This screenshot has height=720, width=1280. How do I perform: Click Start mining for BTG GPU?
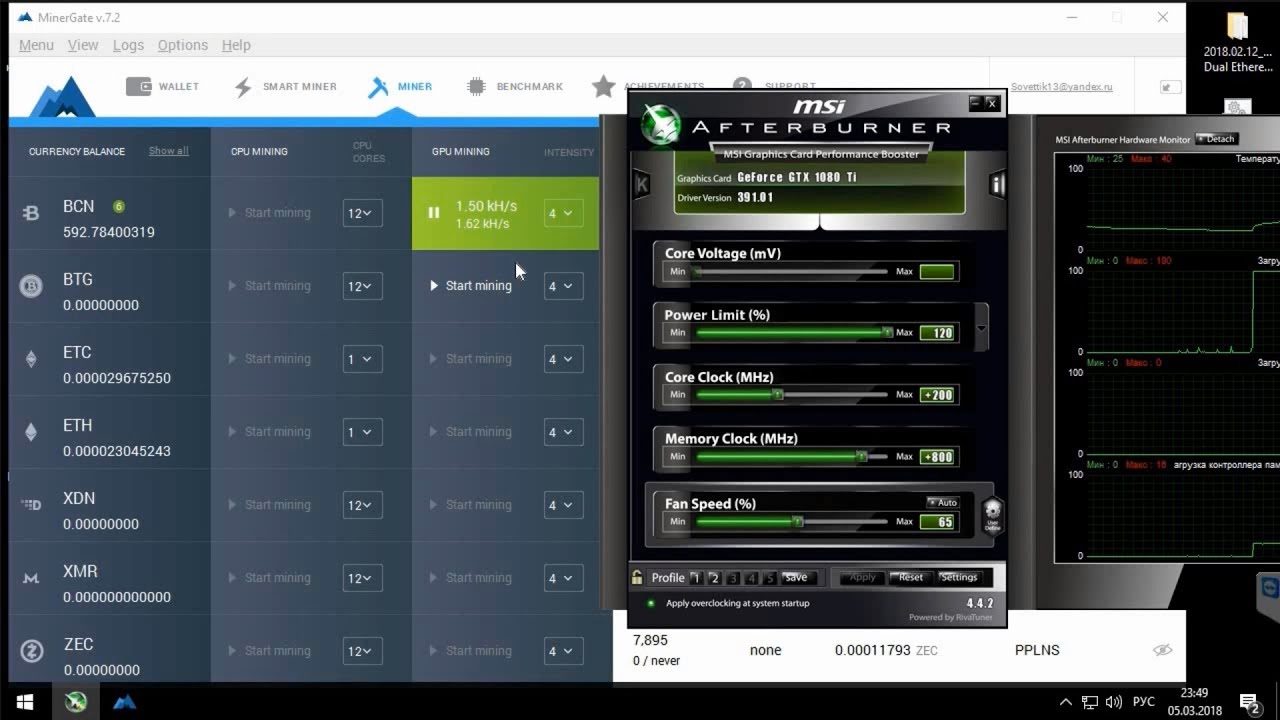471,286
